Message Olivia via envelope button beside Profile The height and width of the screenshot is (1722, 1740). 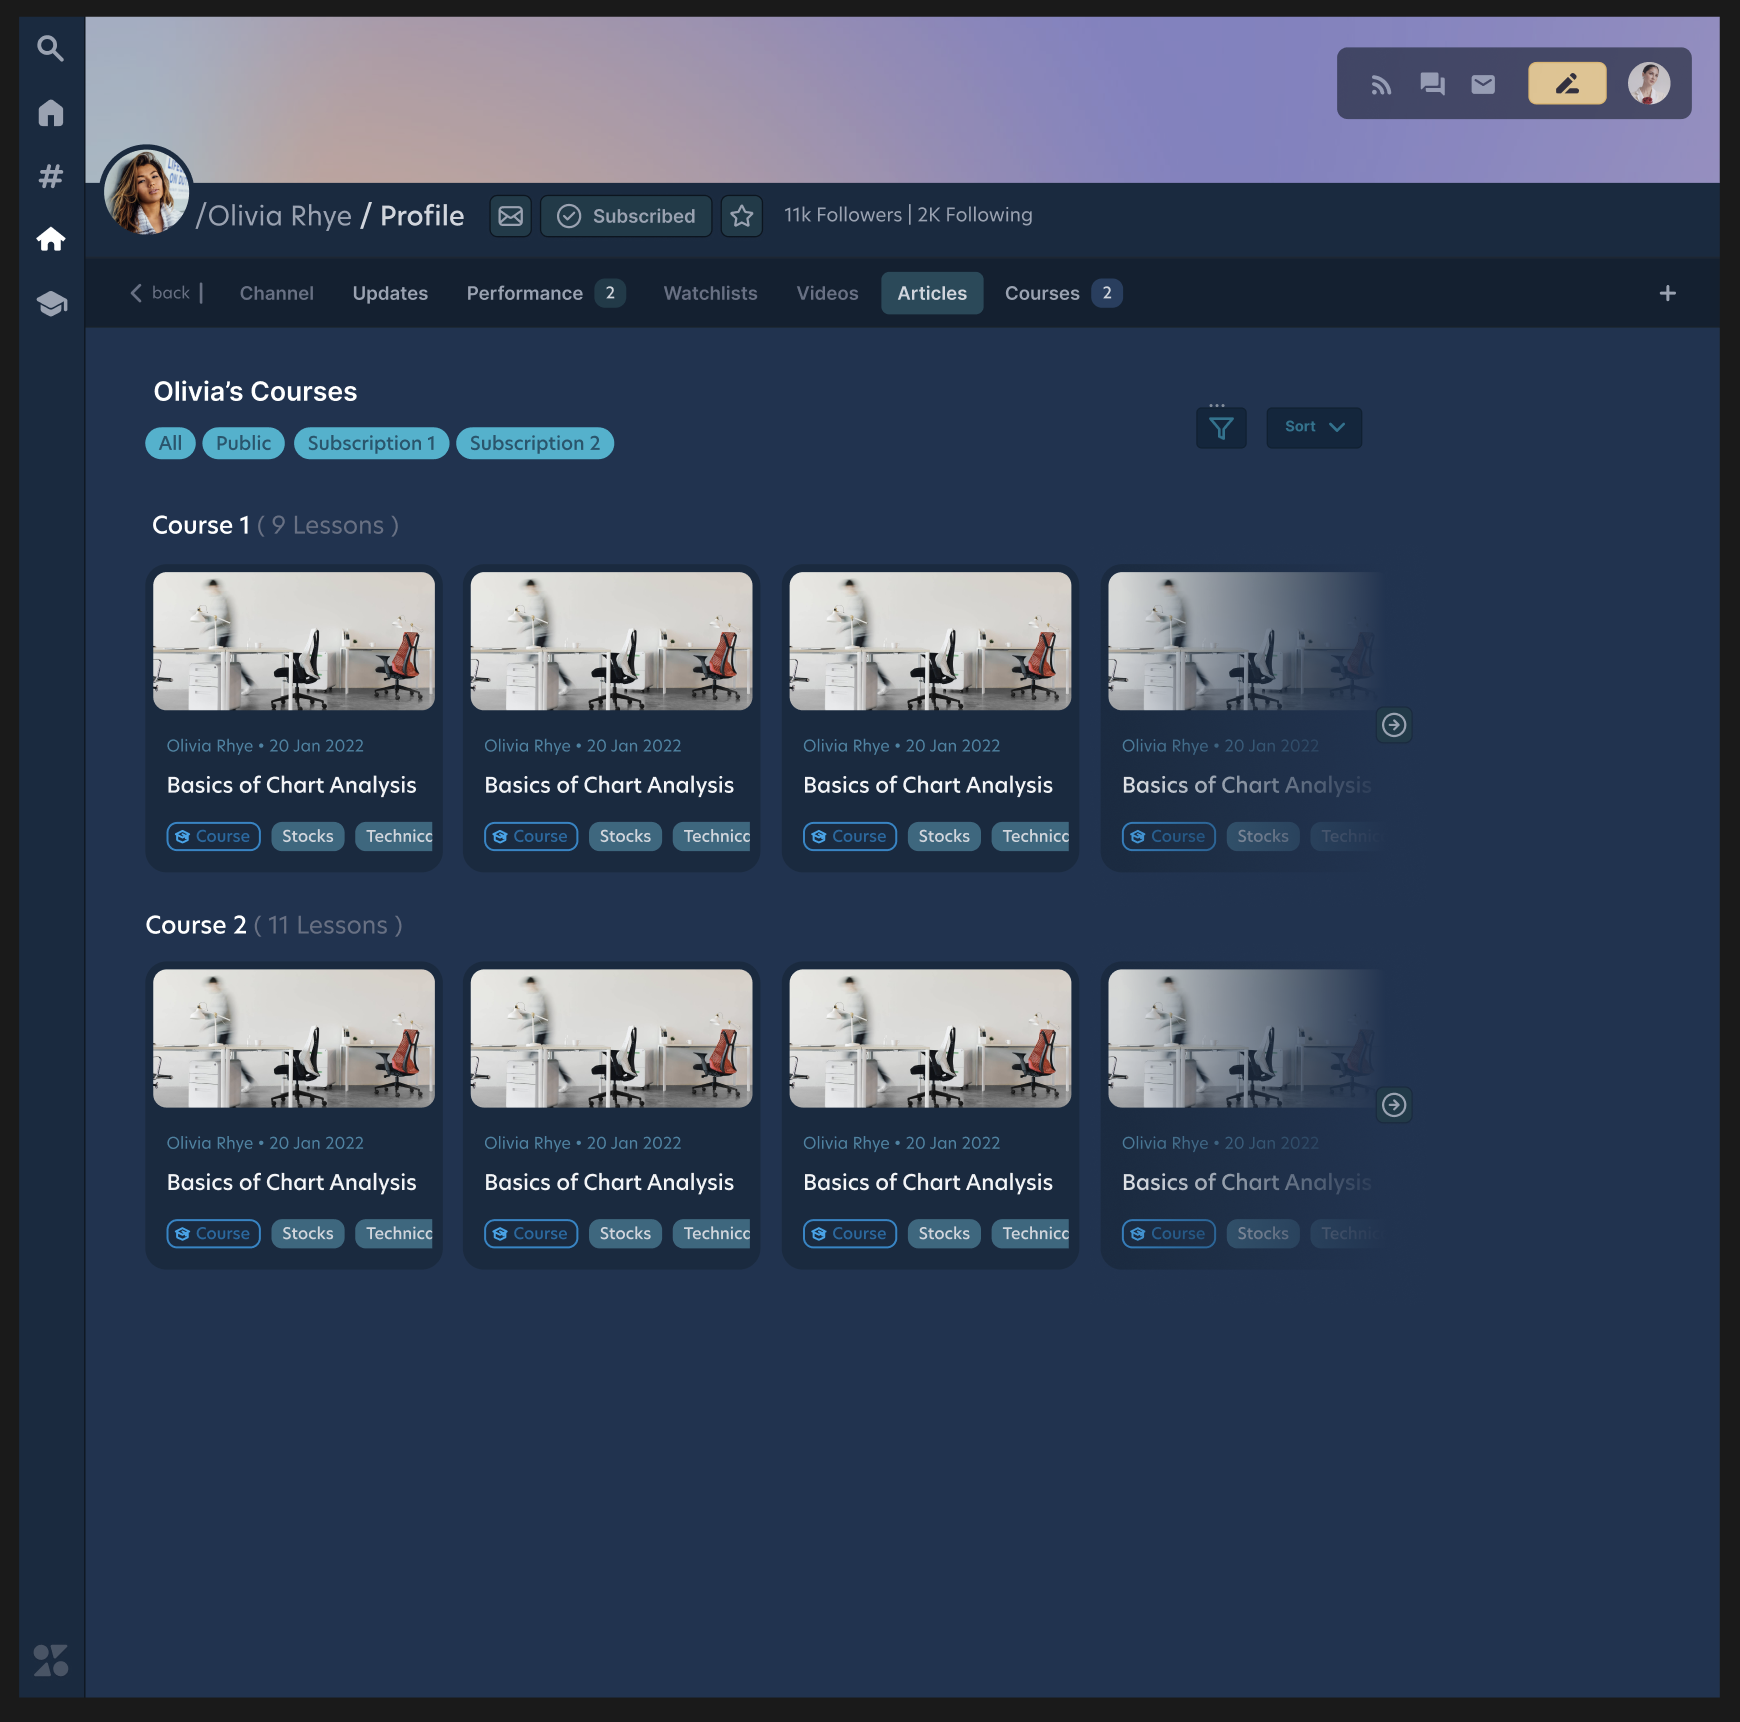[x=510, y=216]
